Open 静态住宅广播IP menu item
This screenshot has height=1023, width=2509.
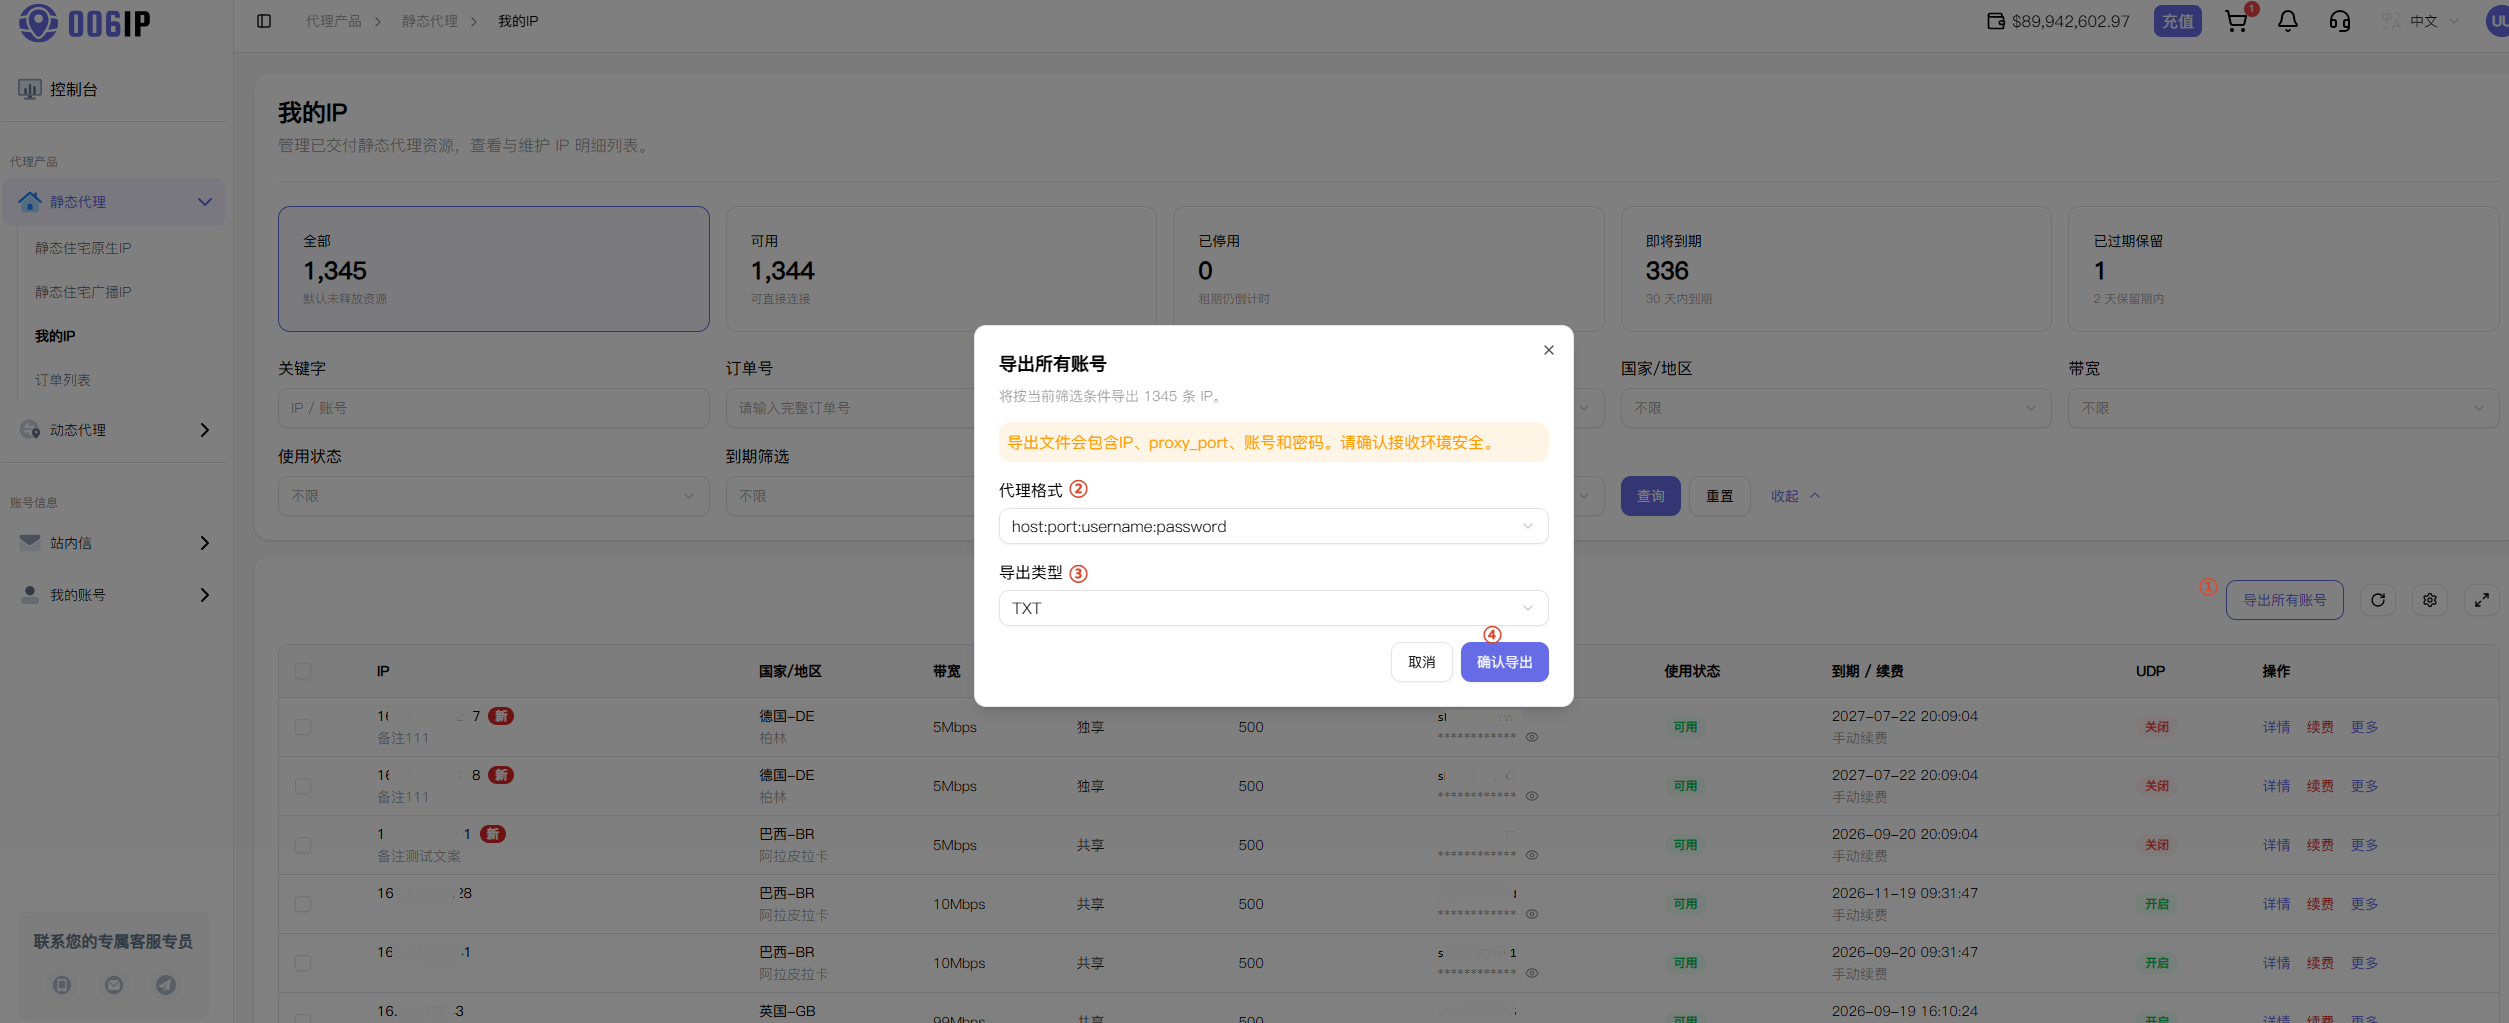pos(83,292)
